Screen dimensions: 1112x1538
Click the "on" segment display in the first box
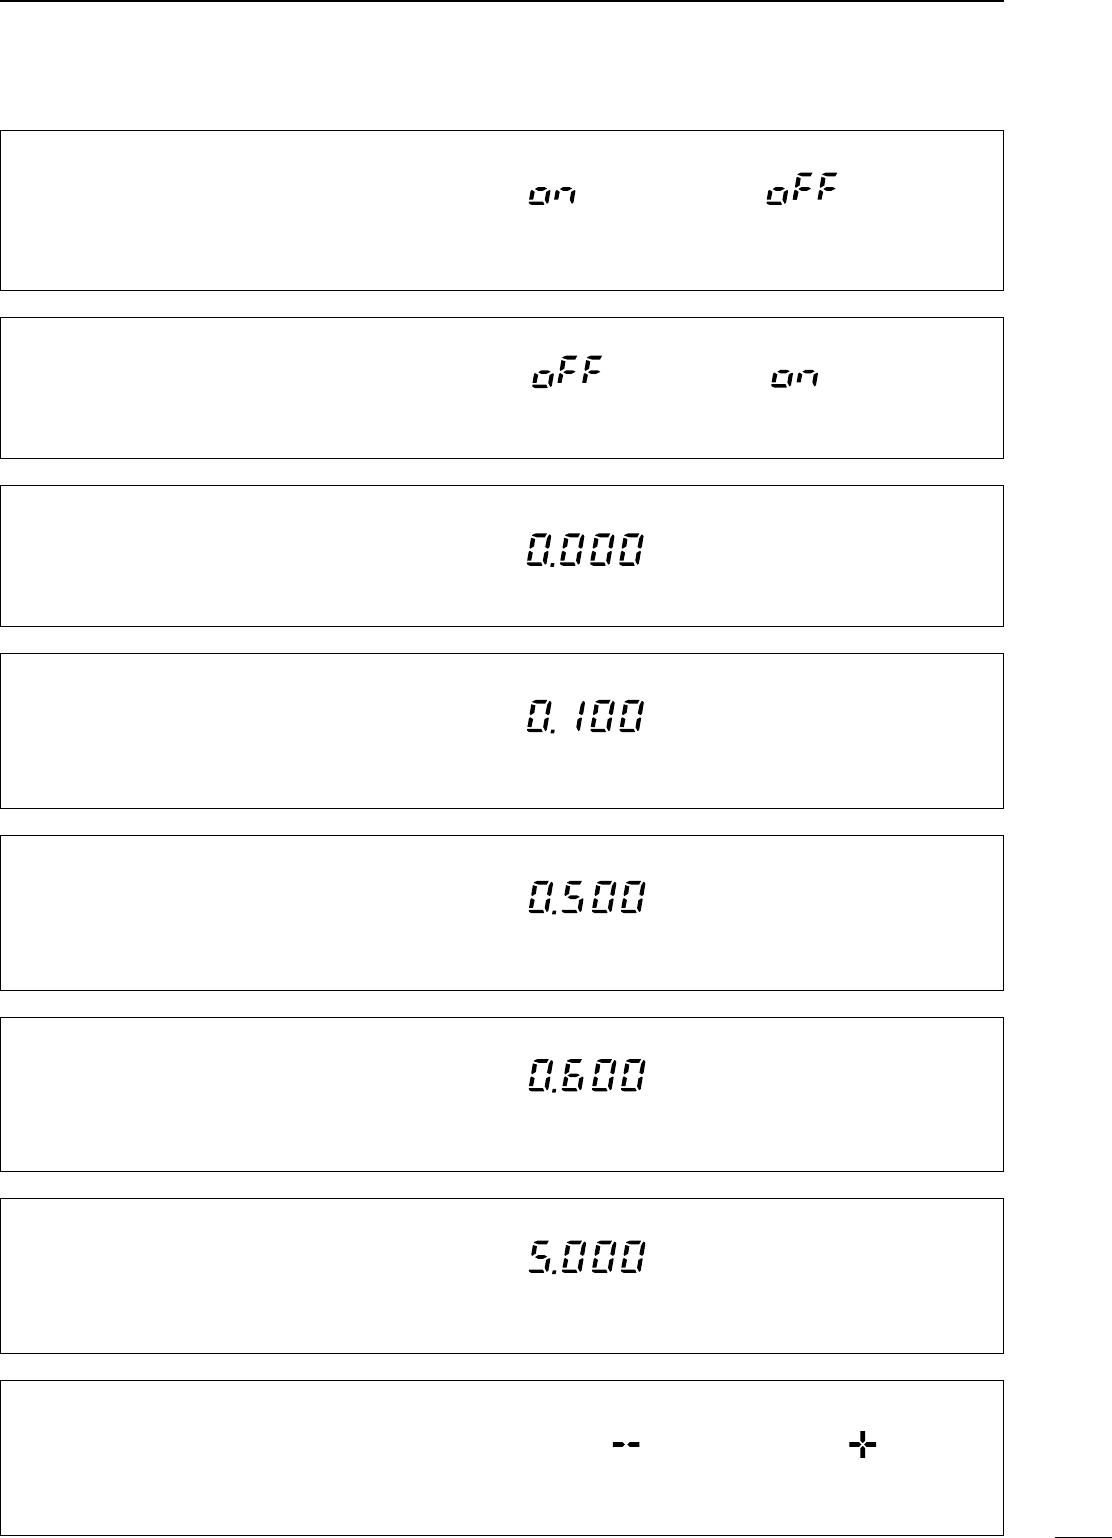(554, 197)
